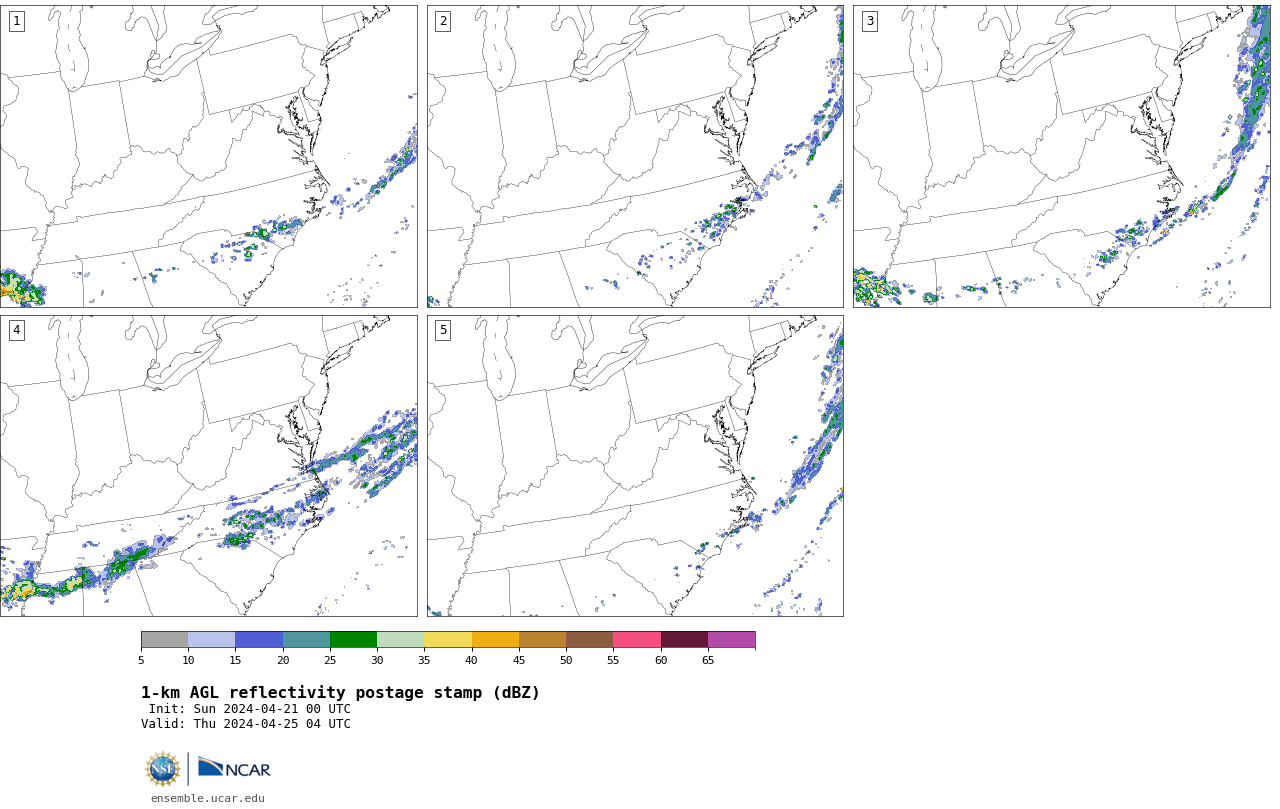The width and height of the screenshot is (1280, 809).
Task: Click the dark green 25-30 dBZ swatch
Action: [353, 640]
